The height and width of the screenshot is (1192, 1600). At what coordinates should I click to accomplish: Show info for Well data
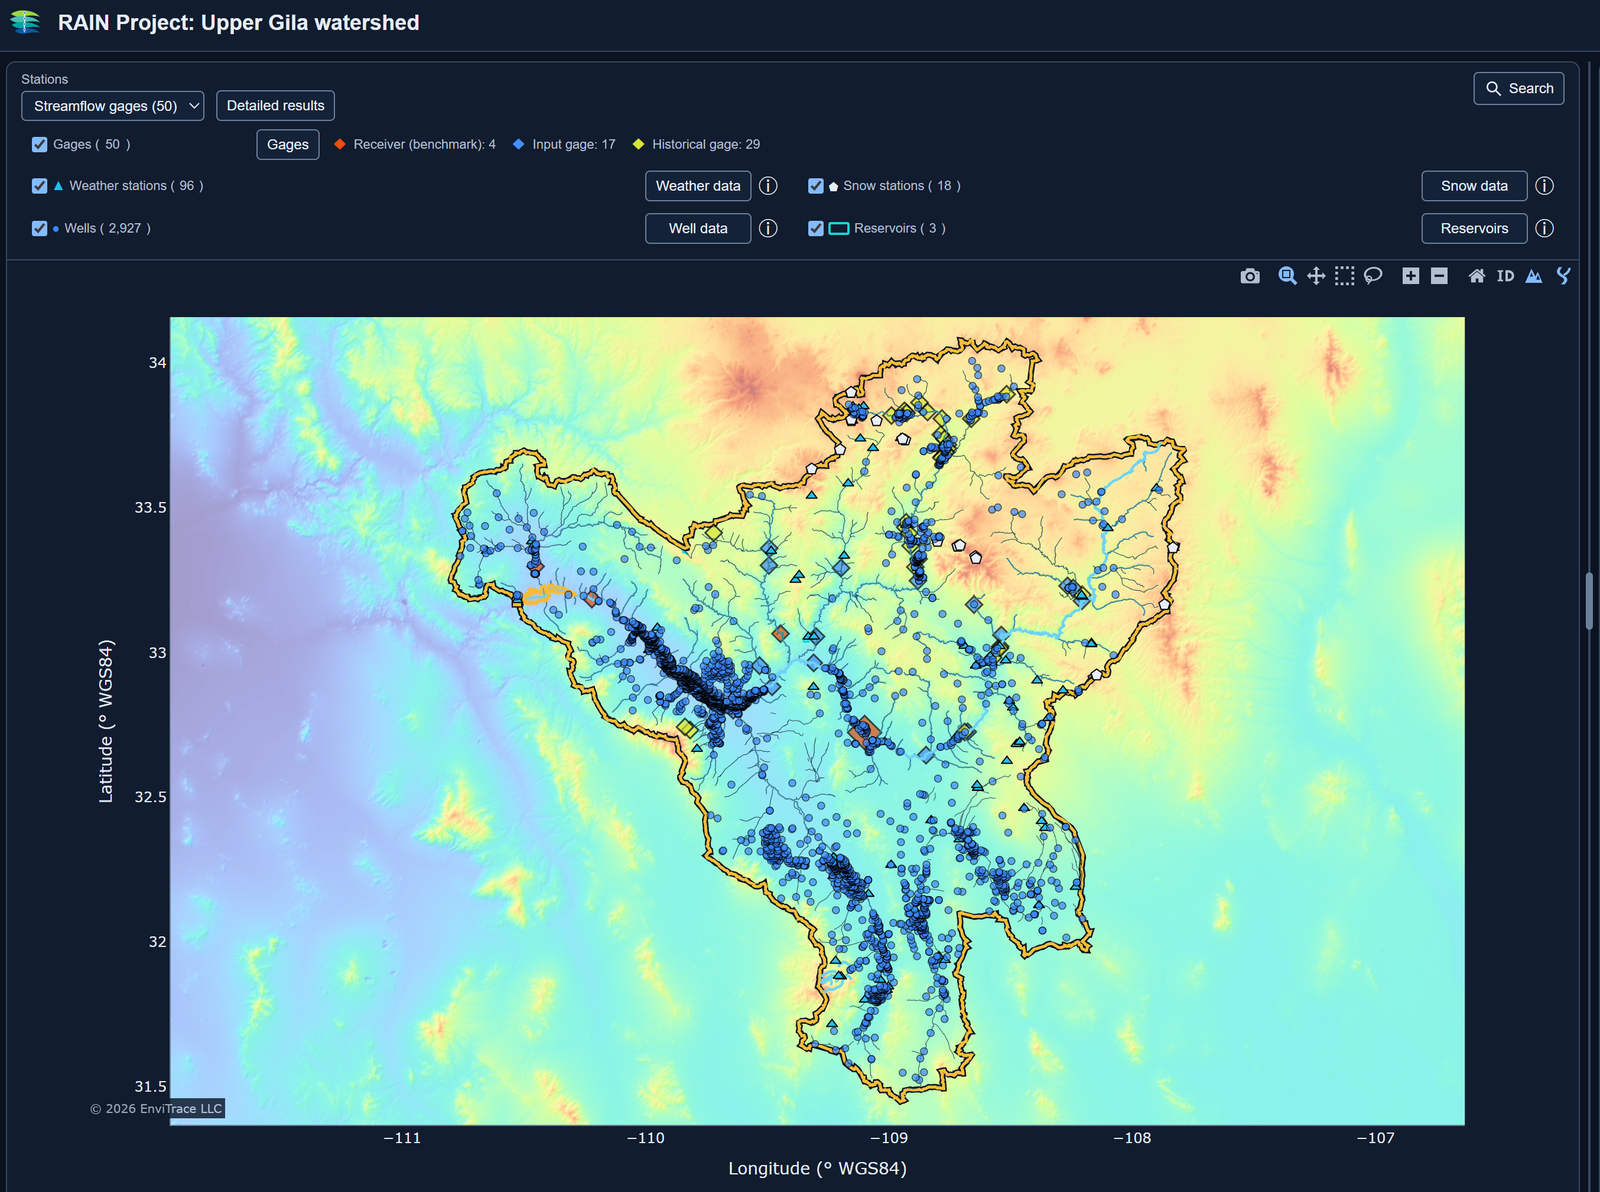tap(768, 228)
